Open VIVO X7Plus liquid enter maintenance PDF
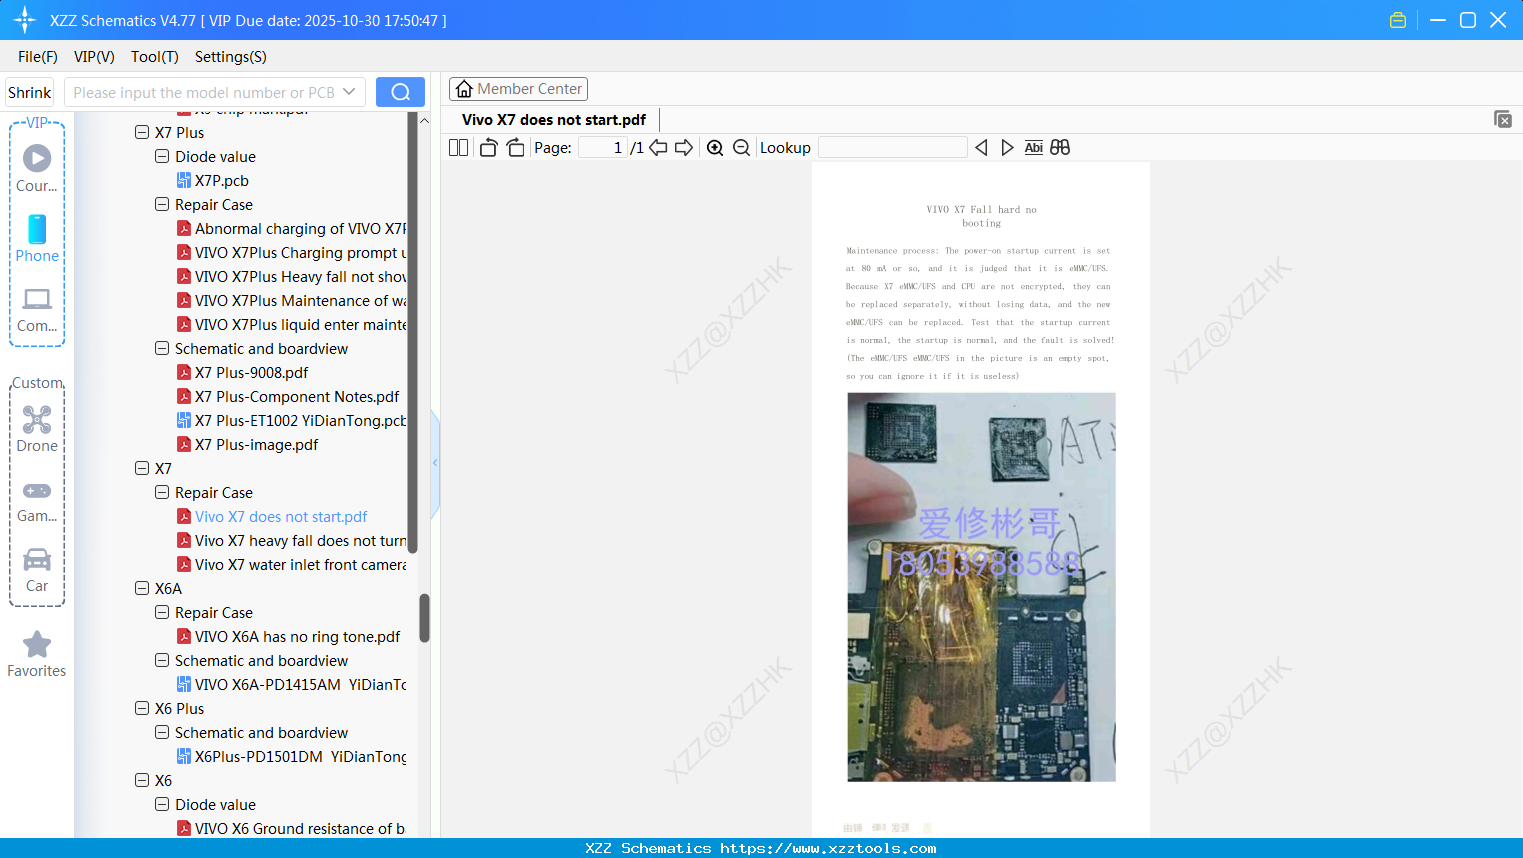1523x858 pixels. [x=301, y=325]
